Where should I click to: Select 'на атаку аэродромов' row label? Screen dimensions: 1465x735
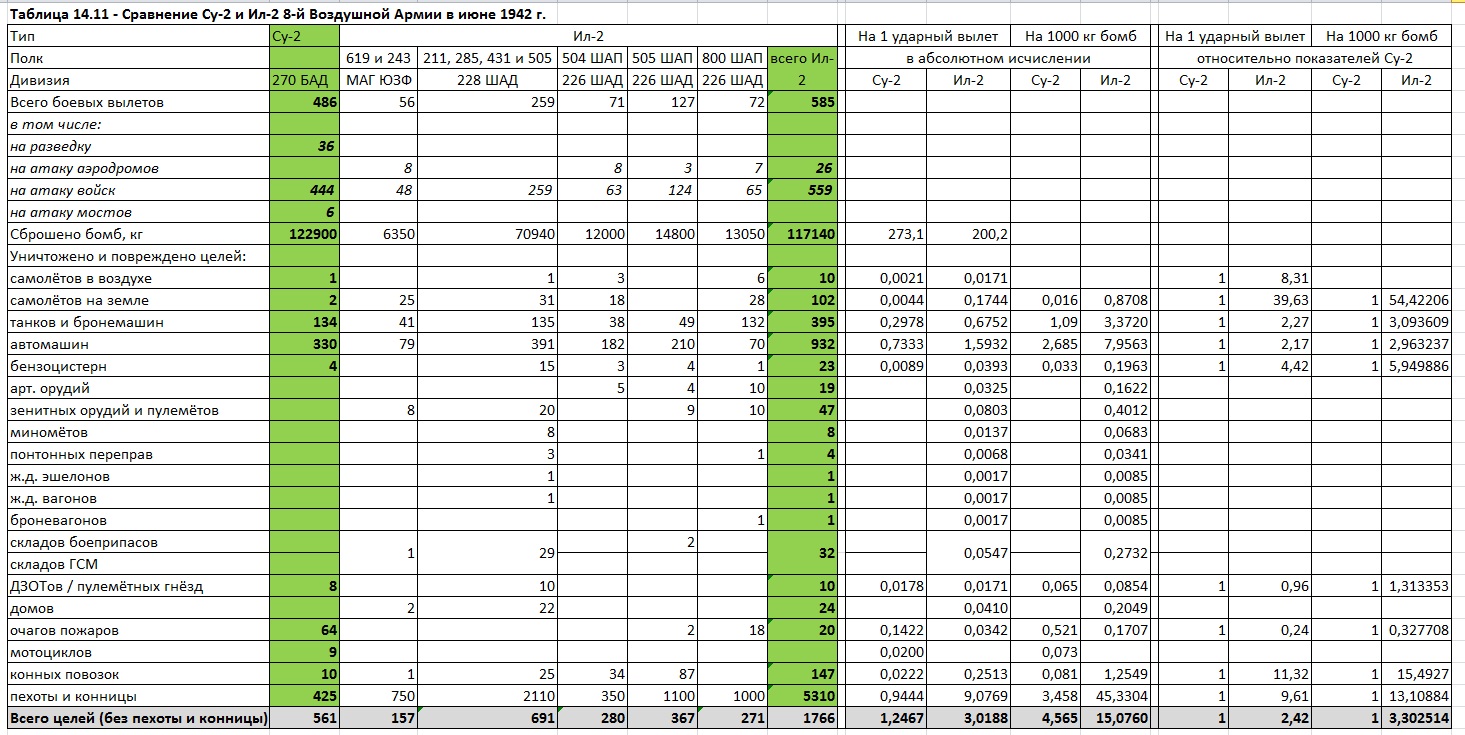tap(138, 168)
